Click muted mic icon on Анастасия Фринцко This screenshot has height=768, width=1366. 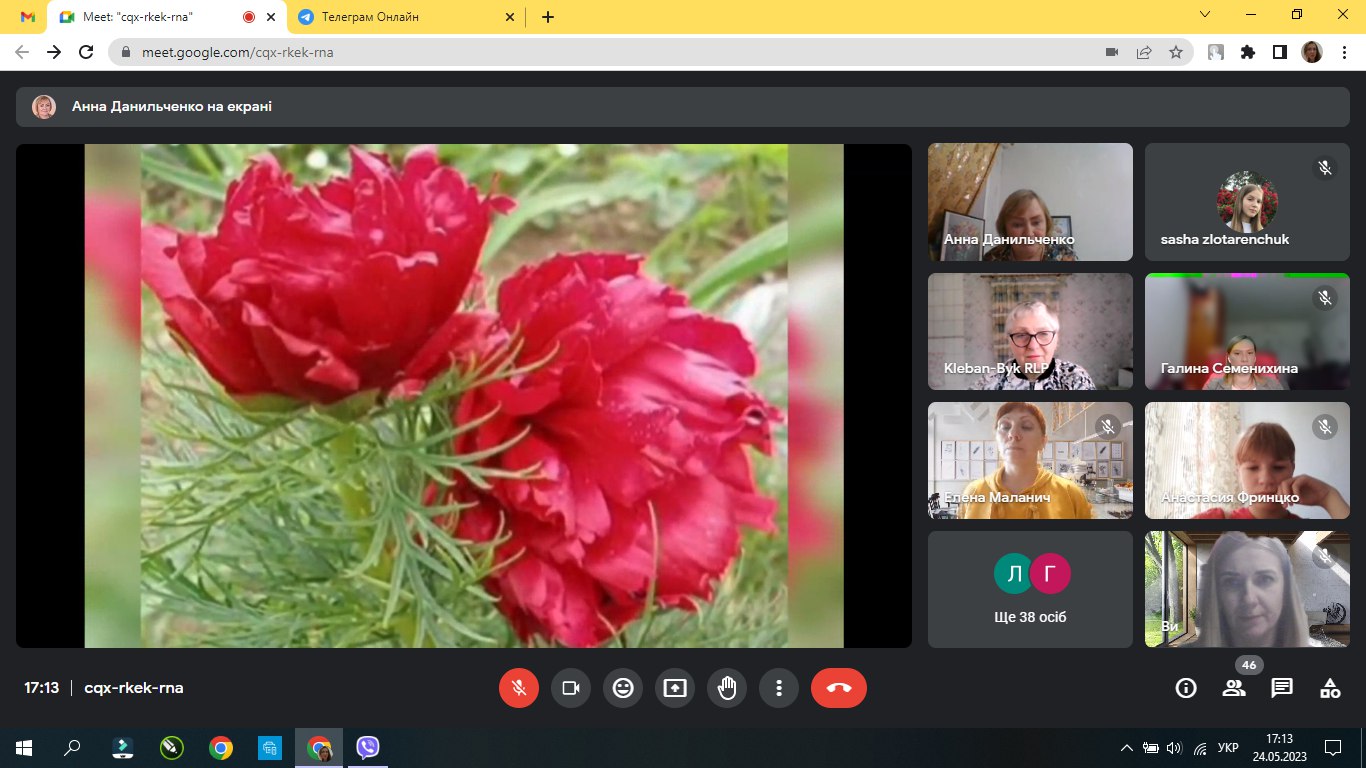(1325, 426)
